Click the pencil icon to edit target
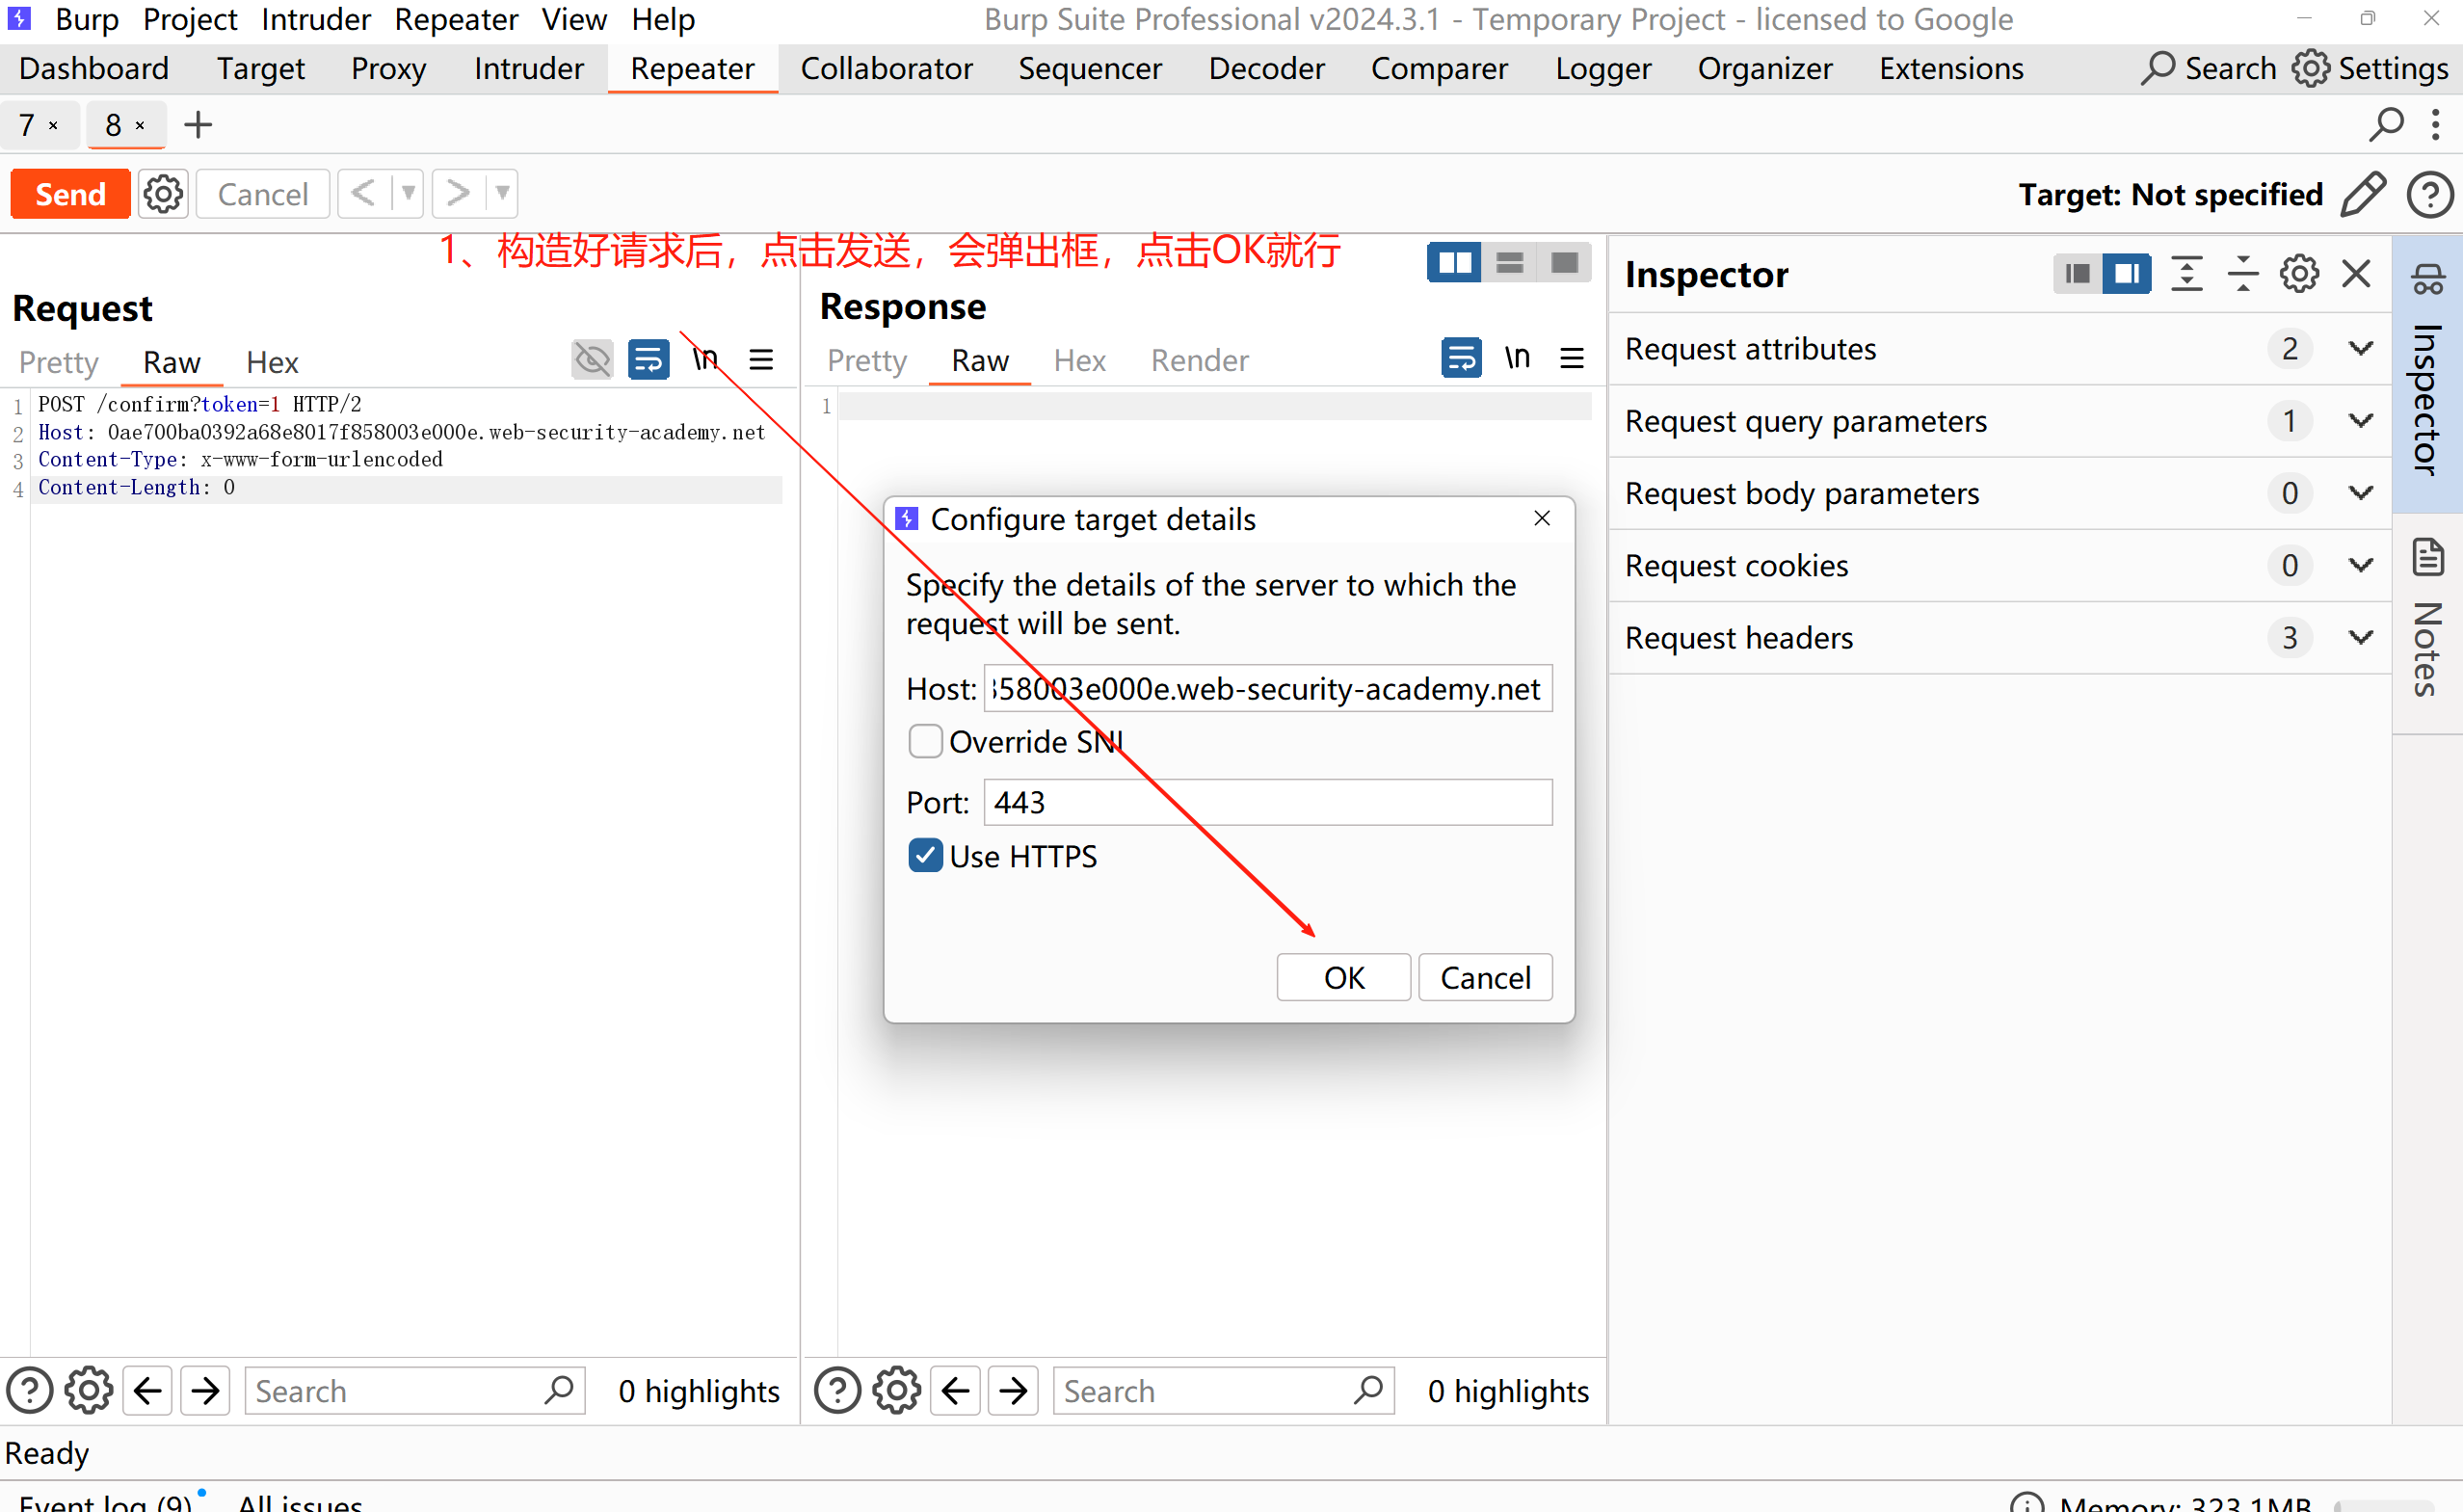Screen dimensions: 2463x1512 tap(2363, 194)
